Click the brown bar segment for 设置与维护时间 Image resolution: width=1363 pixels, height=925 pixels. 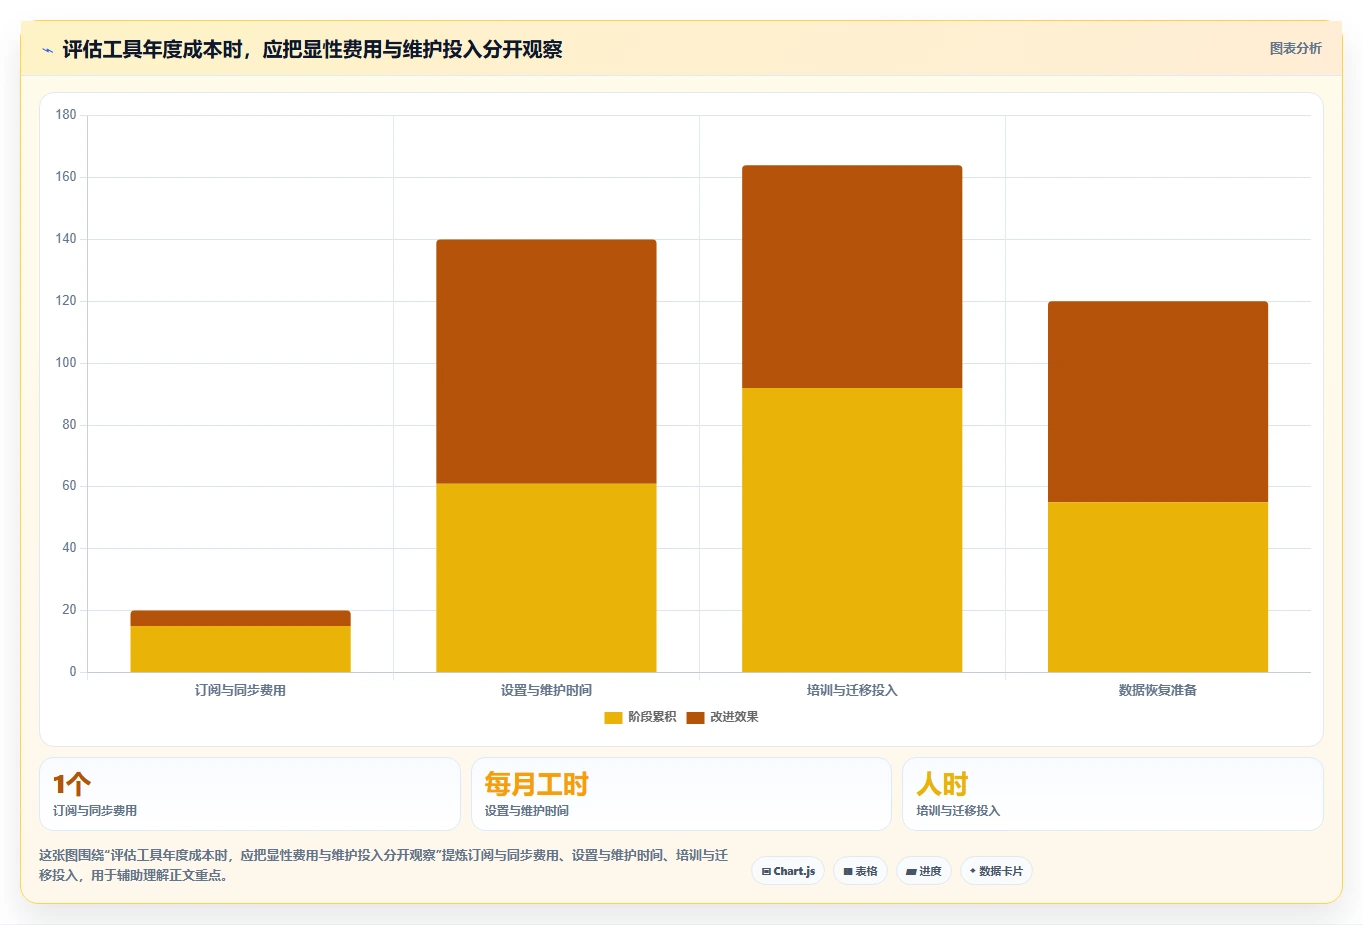pos(546,362)
